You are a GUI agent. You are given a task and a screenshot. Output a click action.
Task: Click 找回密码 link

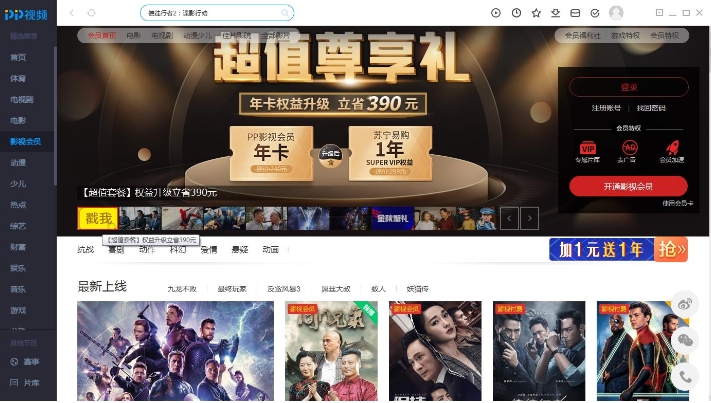point(651,108)
